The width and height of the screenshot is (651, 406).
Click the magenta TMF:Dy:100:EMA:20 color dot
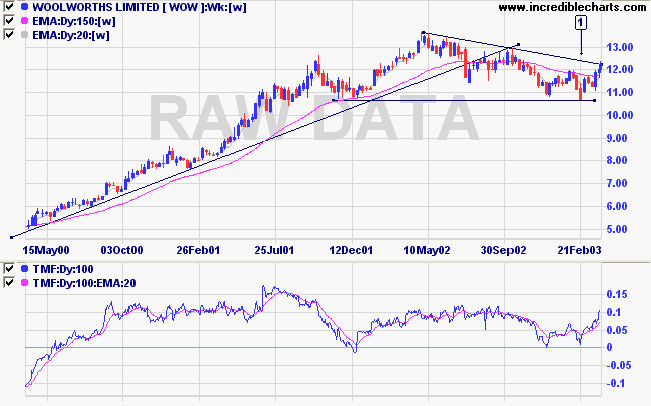pos(24,283)
